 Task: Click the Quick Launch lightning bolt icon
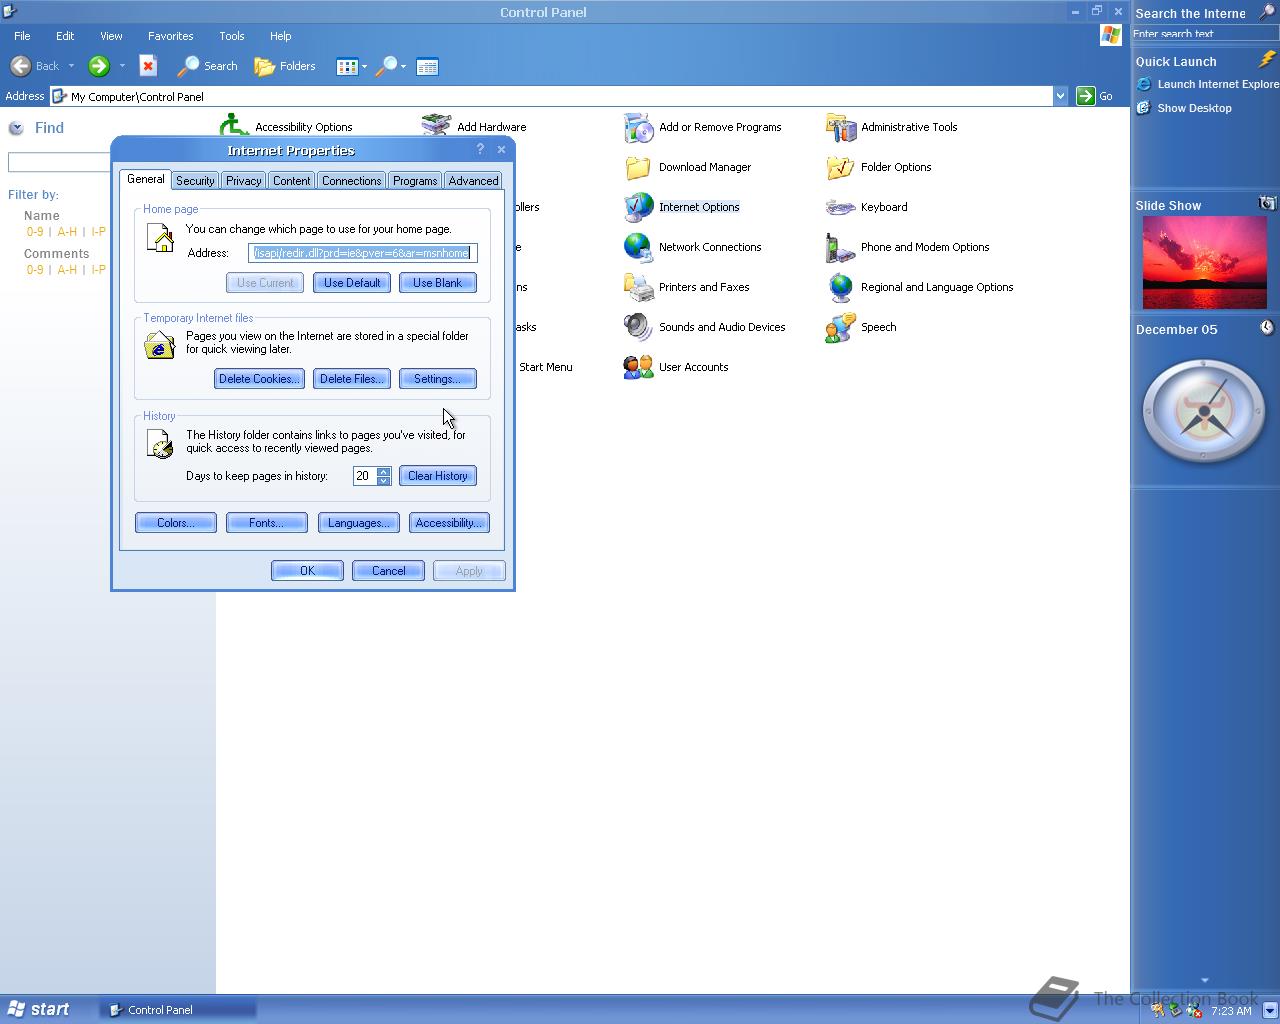point(1268,60)
